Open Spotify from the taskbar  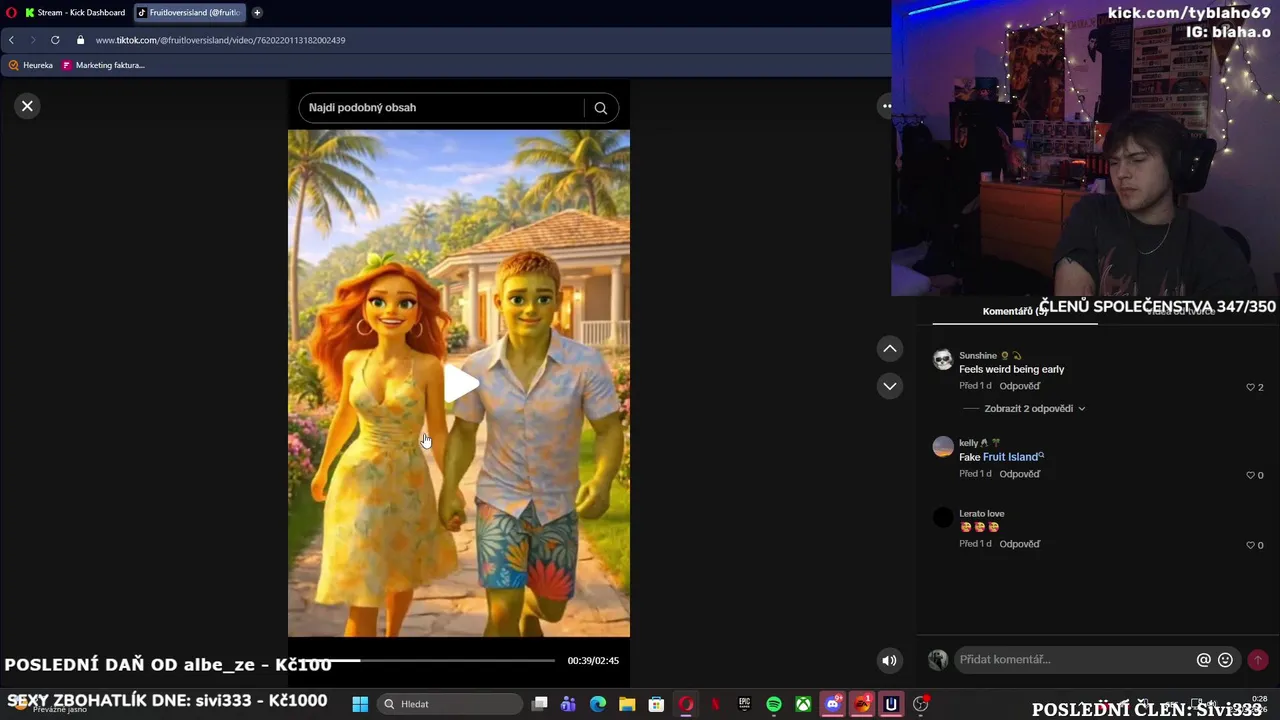click(x=774, y=704)
